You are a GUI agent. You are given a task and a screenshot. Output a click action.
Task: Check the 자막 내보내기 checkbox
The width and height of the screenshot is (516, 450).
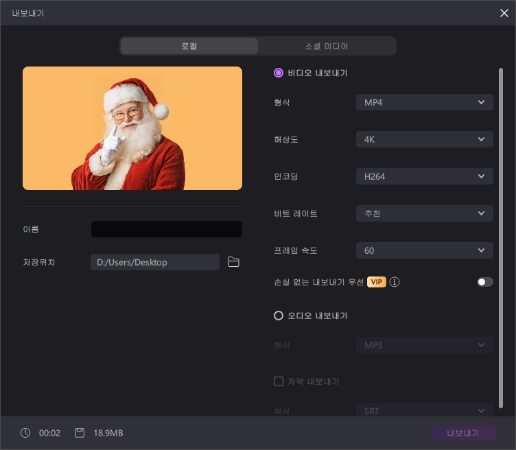[279, 381]
